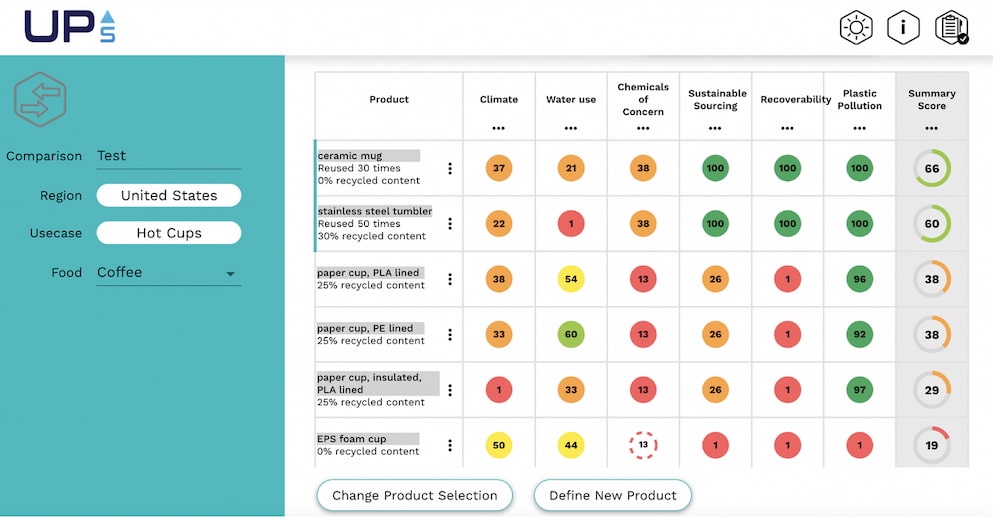Open EPS foam cup options menu
Viewport: 1000px width, 520px height.
click(x=449, y=446)
